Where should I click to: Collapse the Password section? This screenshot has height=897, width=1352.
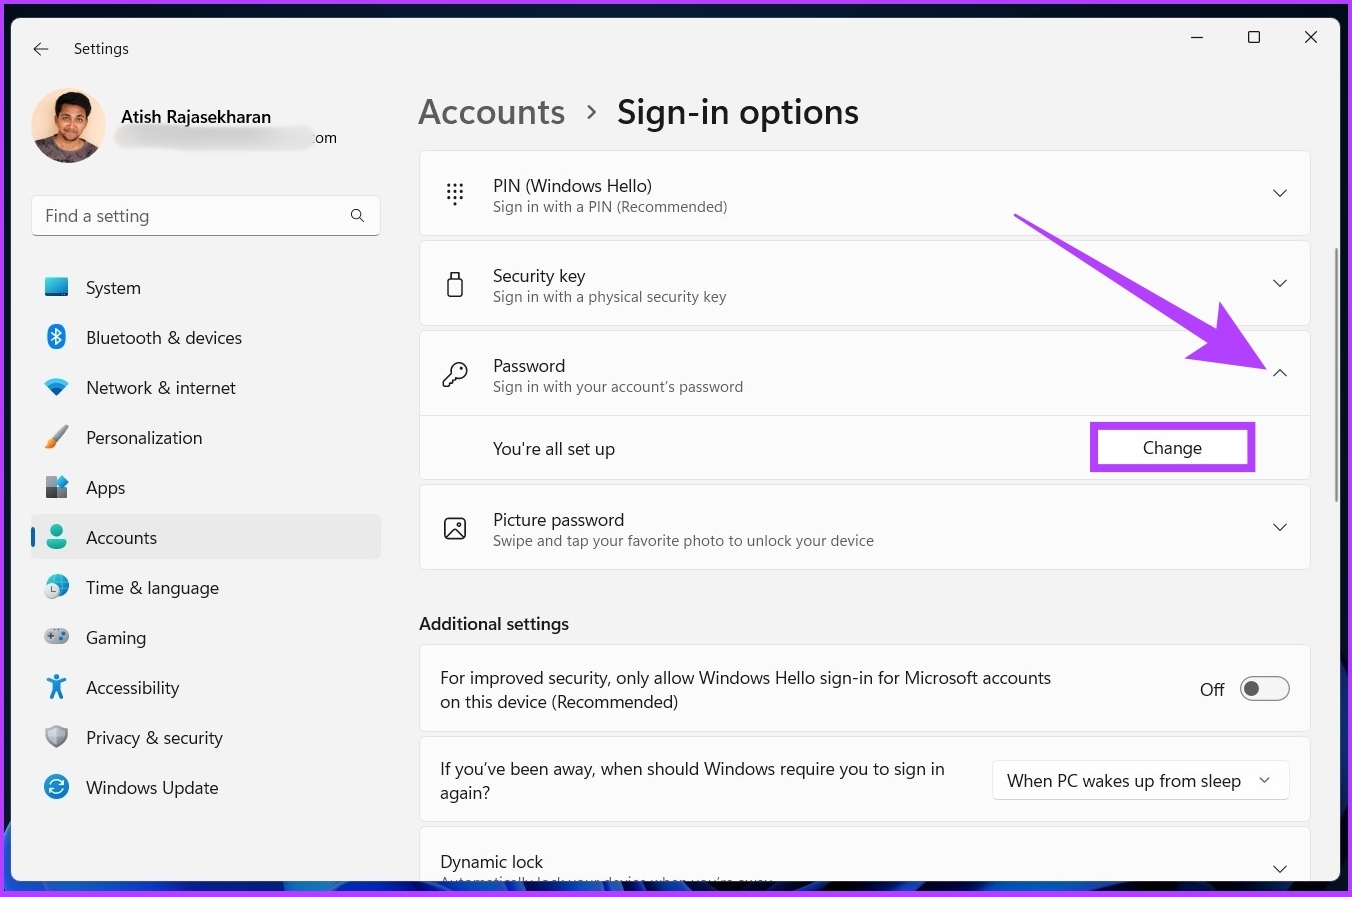click(1280, 372)
